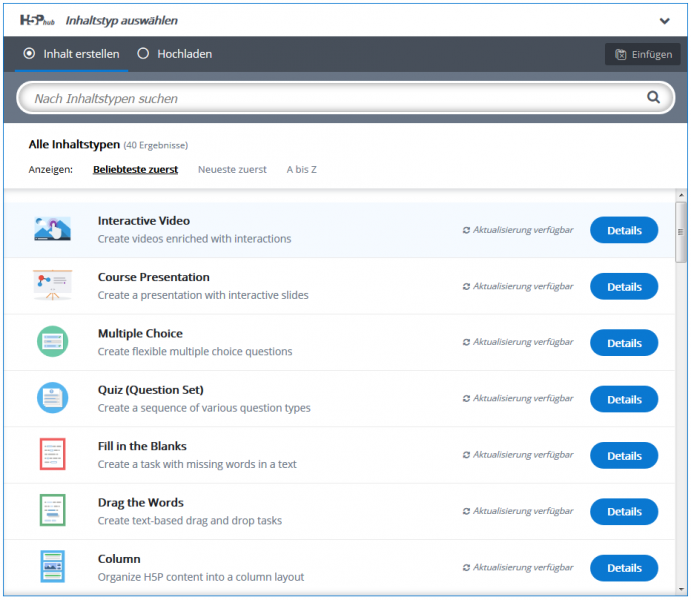Focus the Nach Inhaltstypen suchen field

coord(346,98)
